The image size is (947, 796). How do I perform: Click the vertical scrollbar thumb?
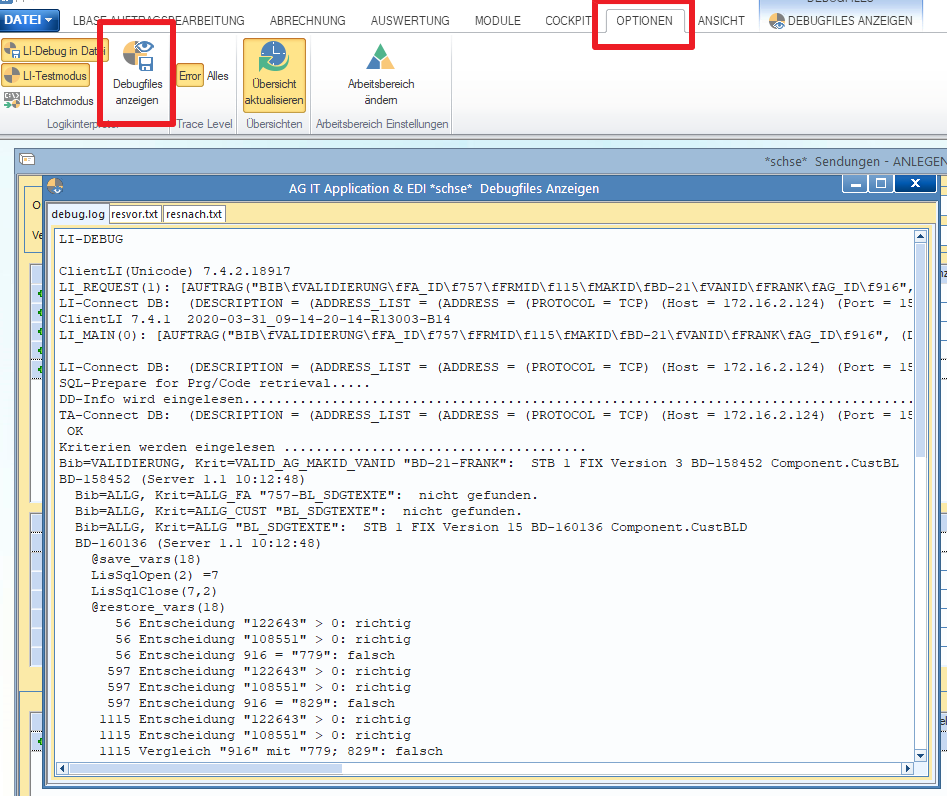(920, 350)
